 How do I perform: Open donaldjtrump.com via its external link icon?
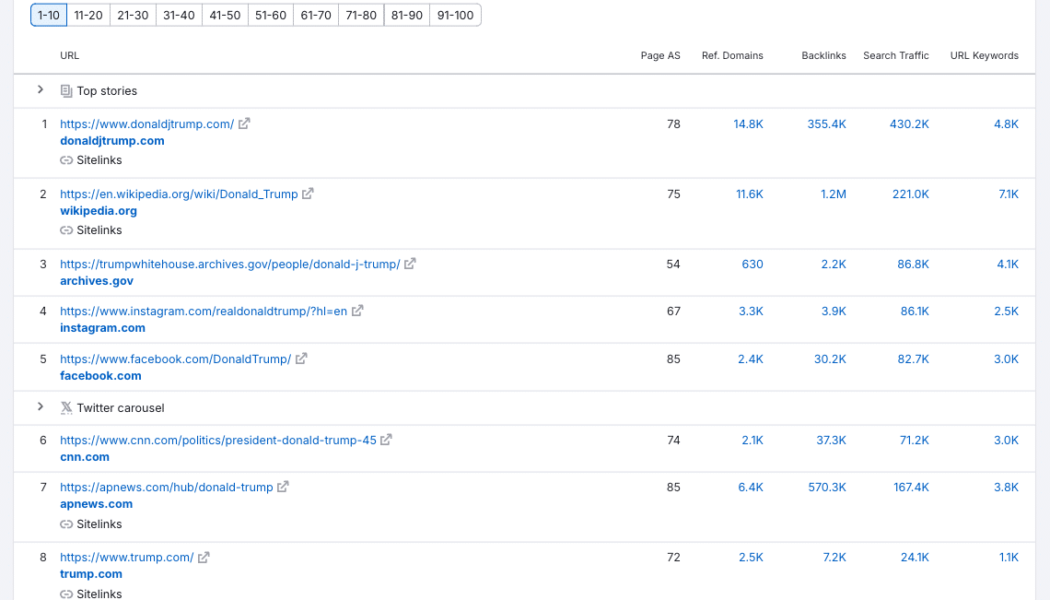pos(241,123)
